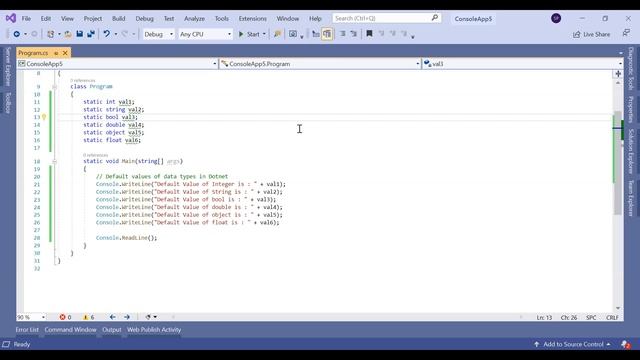Expand the Start button dropdown arrow
The width and height of the screenshot is (640, 360).
(x=264, y=34)
